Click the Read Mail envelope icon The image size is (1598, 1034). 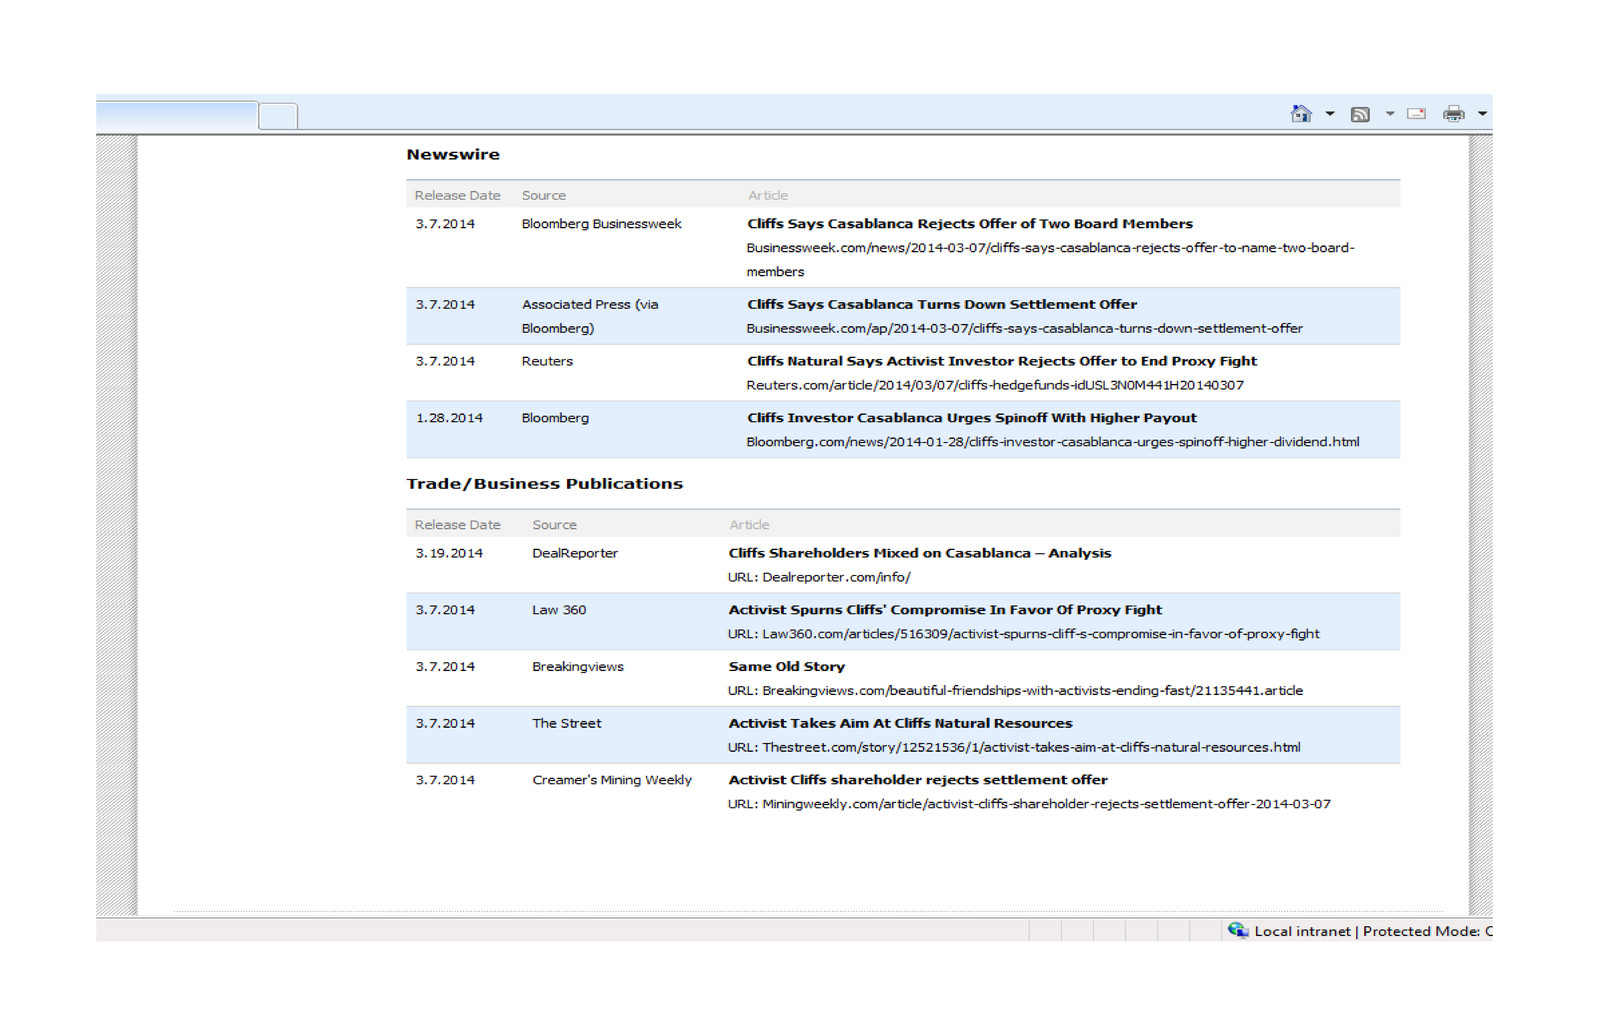tap(1417, 114)
